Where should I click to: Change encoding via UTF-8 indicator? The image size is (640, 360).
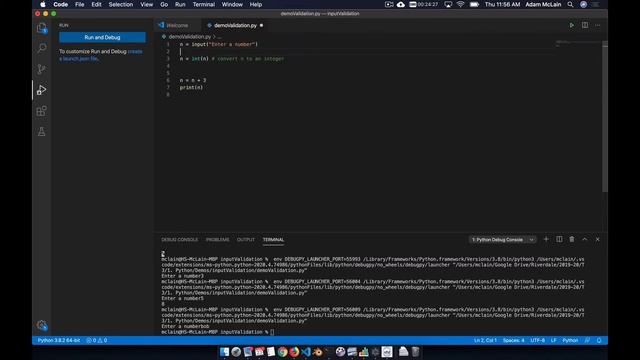538,340
